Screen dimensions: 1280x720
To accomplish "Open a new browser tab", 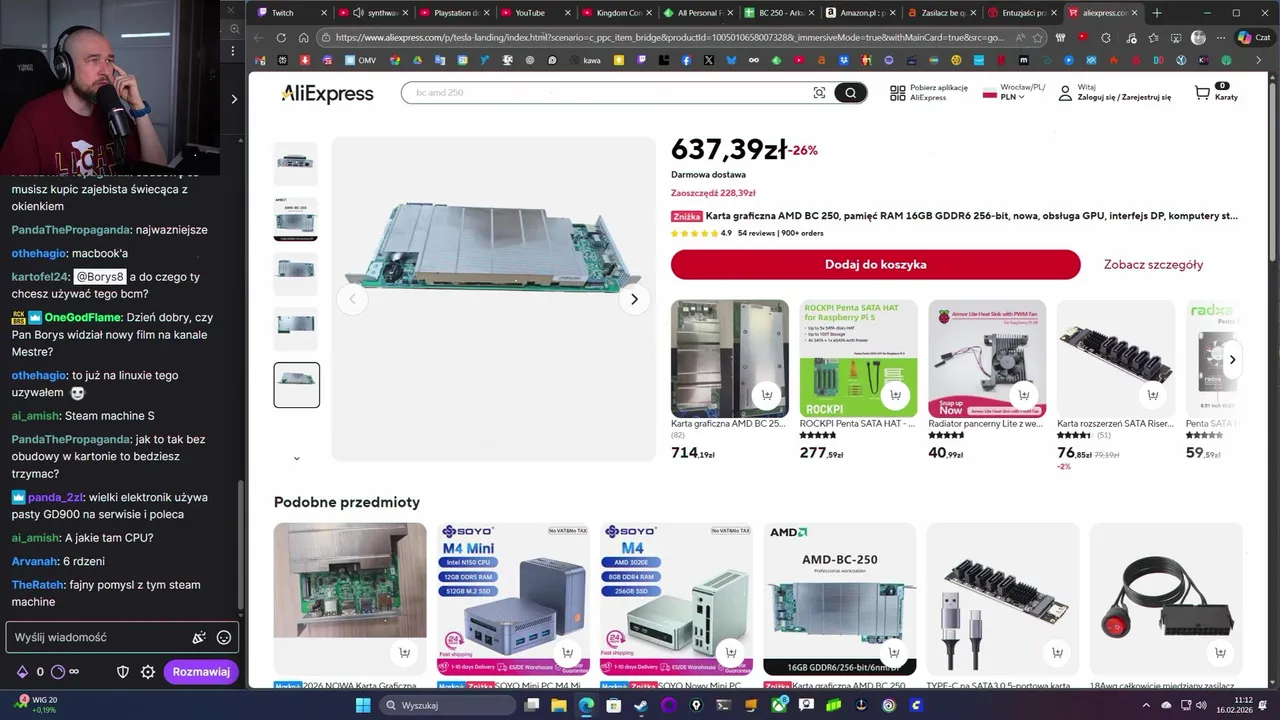I will [x=1157, y=13].
